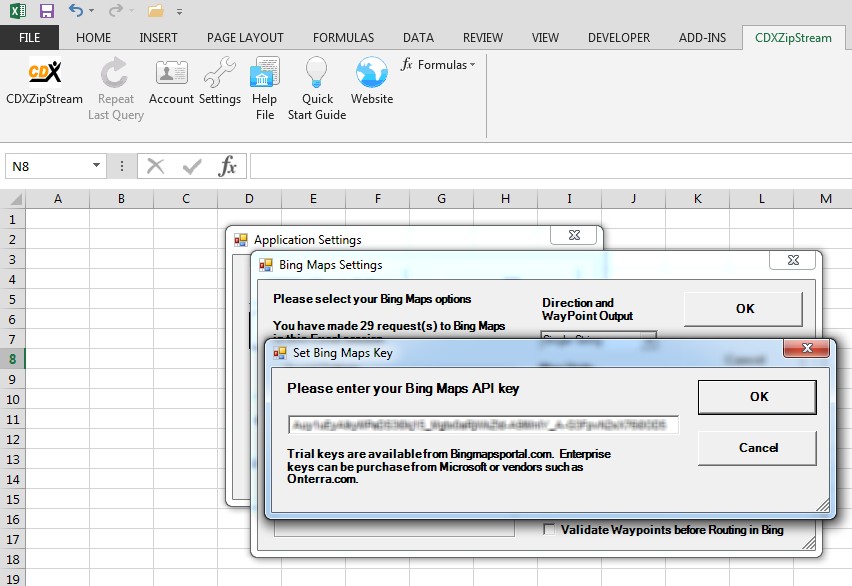The image size is (852, 586).
Task: Go to the PAGE LAYOUT tab
Action: pos(245,38)
